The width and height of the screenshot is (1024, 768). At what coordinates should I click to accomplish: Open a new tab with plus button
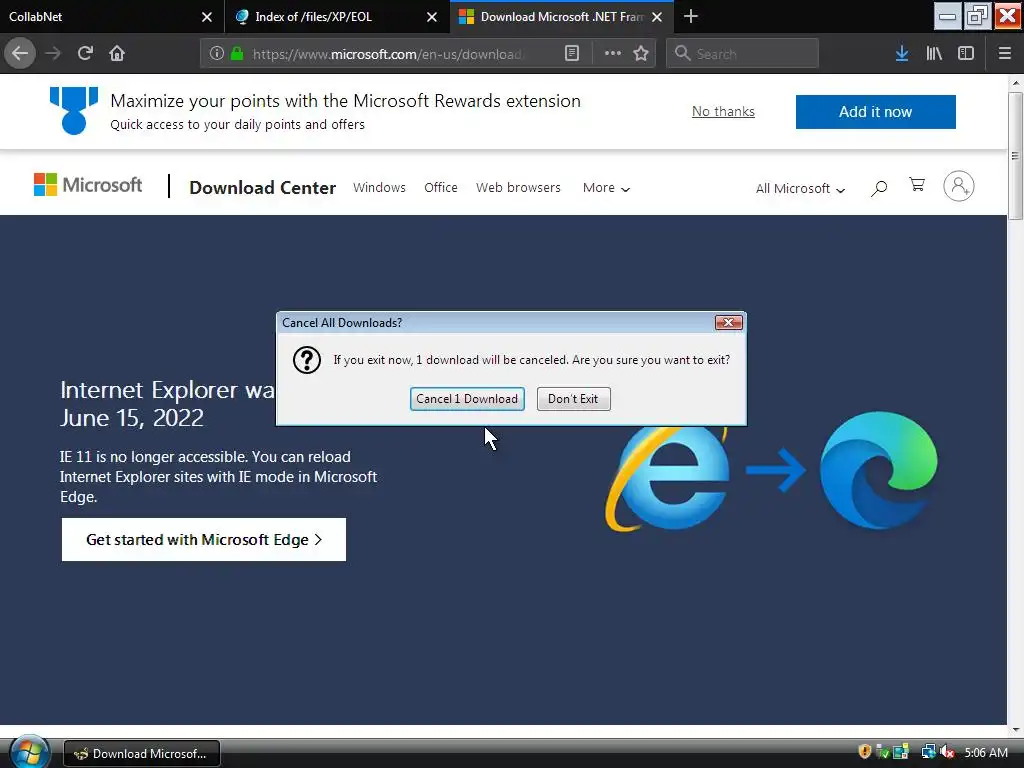point(691,16)
